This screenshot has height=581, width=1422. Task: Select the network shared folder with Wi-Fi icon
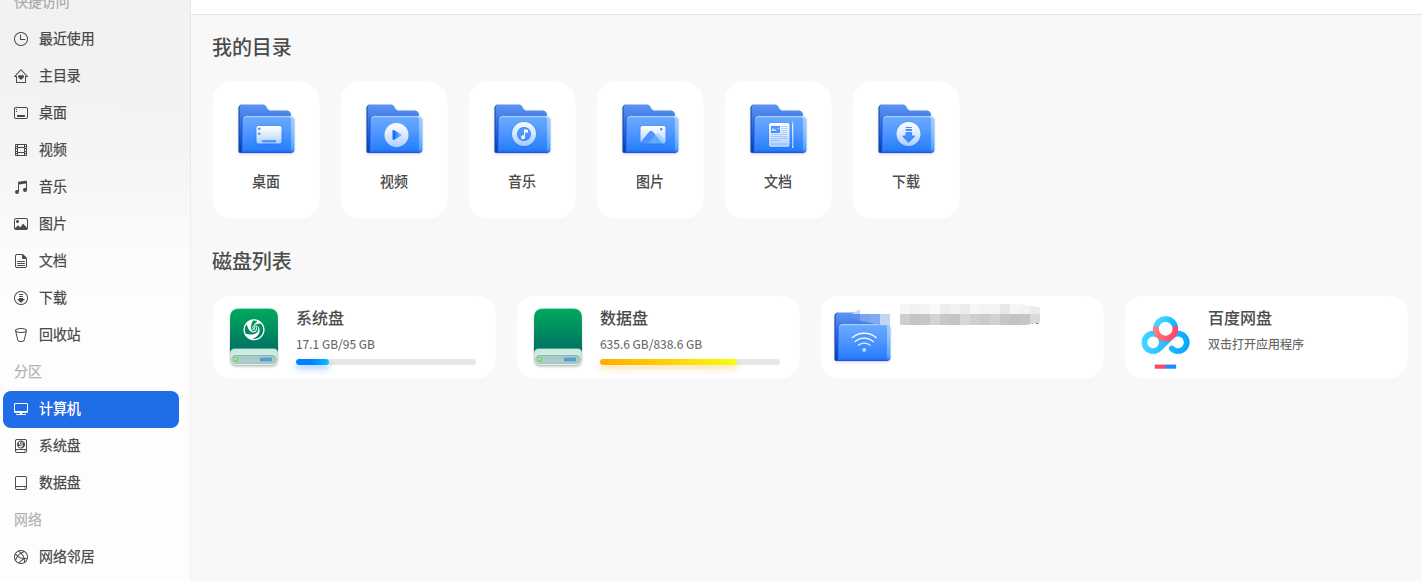click(x=962, y=337)
